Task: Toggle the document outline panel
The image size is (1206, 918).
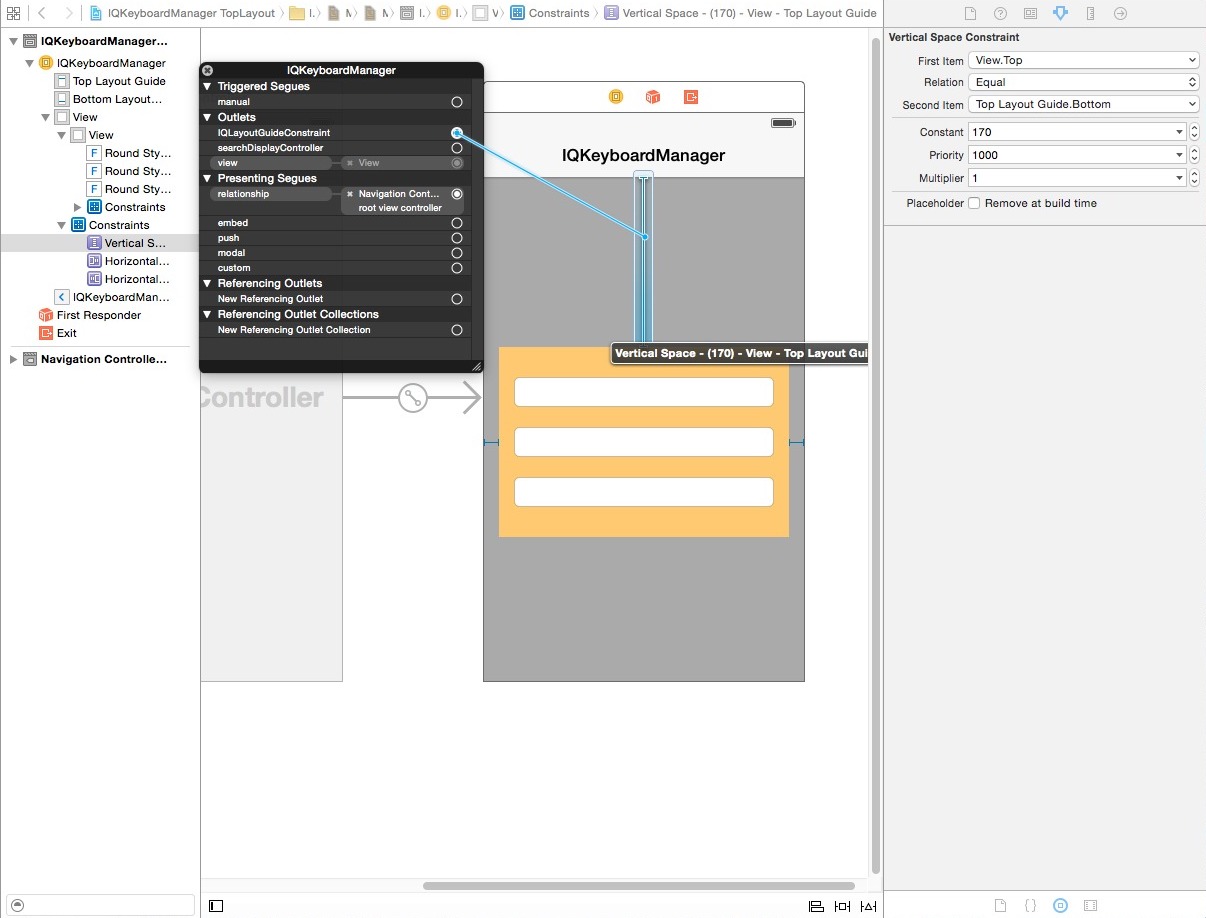Action: 216,906
